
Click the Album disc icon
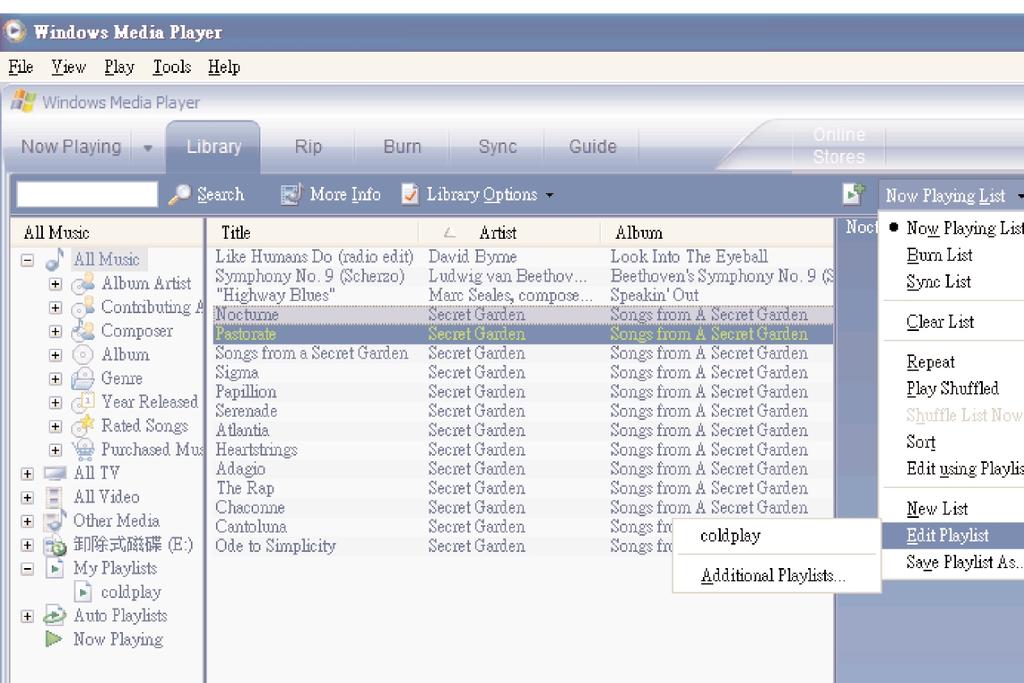tap(83, 355)
